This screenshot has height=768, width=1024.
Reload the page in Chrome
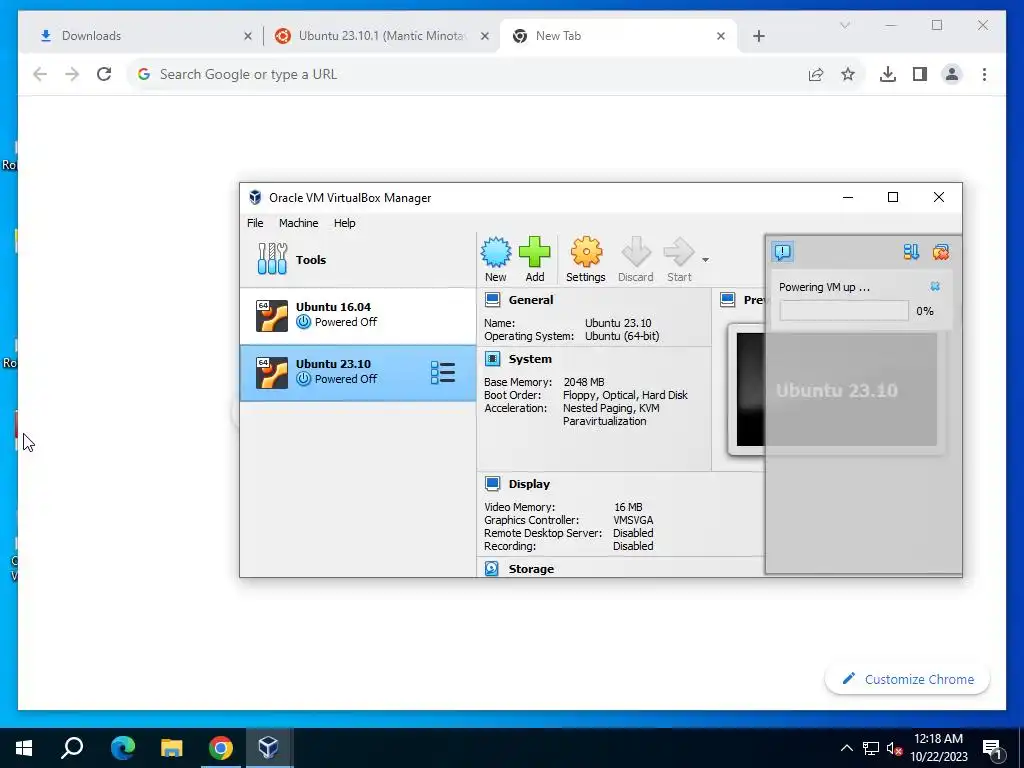pos(104,74)
